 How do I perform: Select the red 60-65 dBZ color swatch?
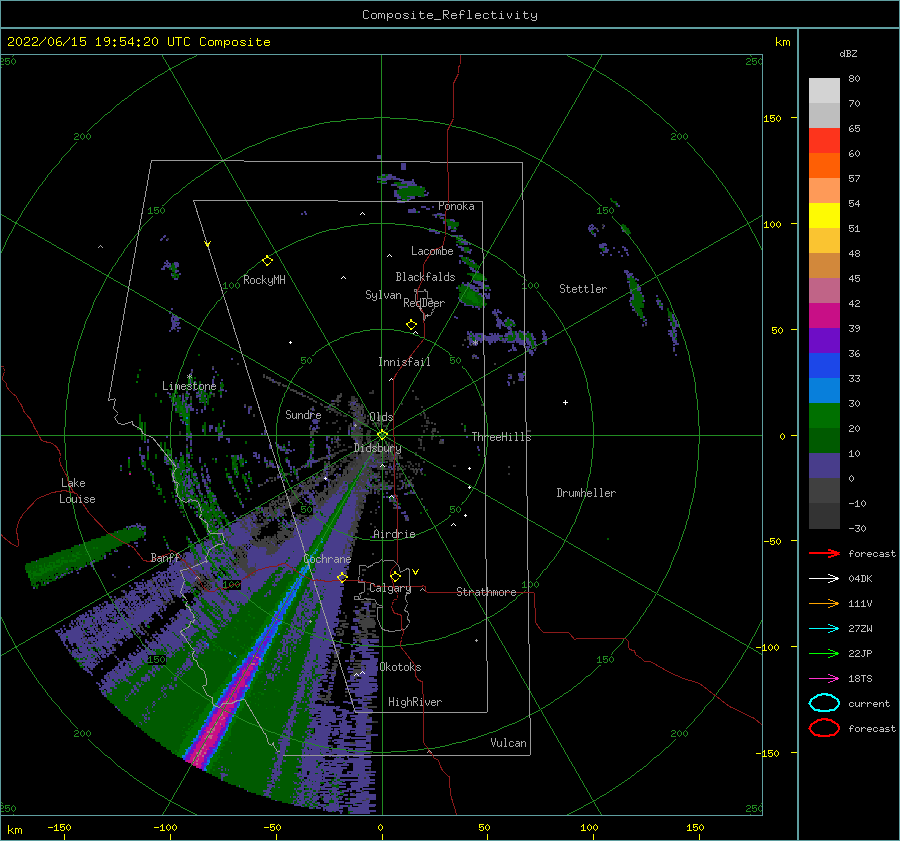click(824, 141)
